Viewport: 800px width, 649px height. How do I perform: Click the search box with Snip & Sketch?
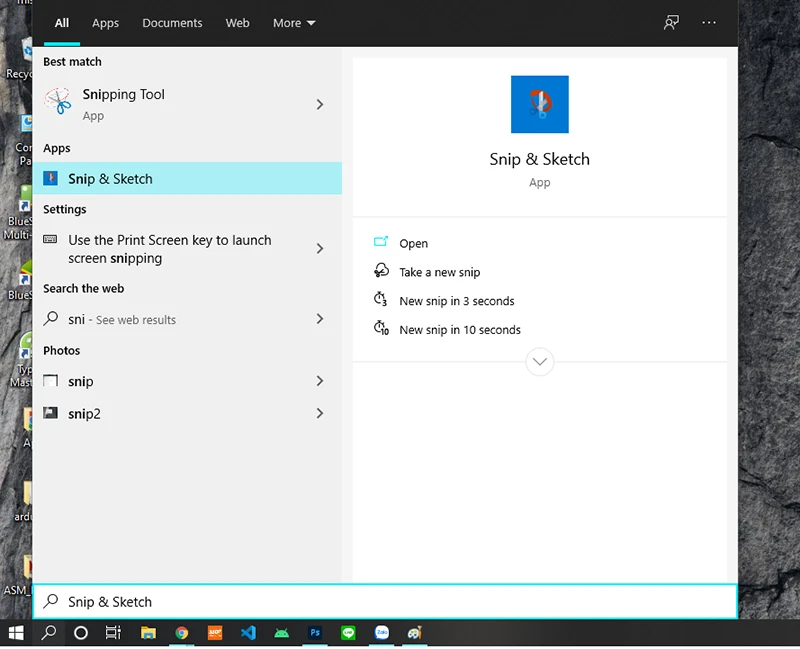coord(385,602)
